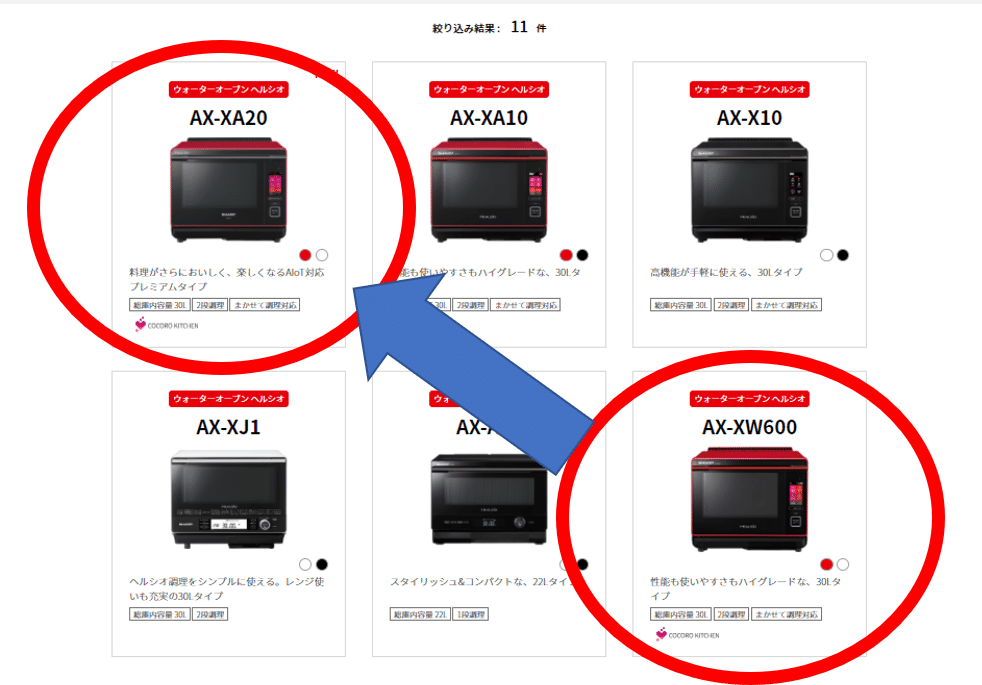Screen dimensions: 982x685
Task: Click the AX-XA10 oven image
Action: tap(489, 190)
